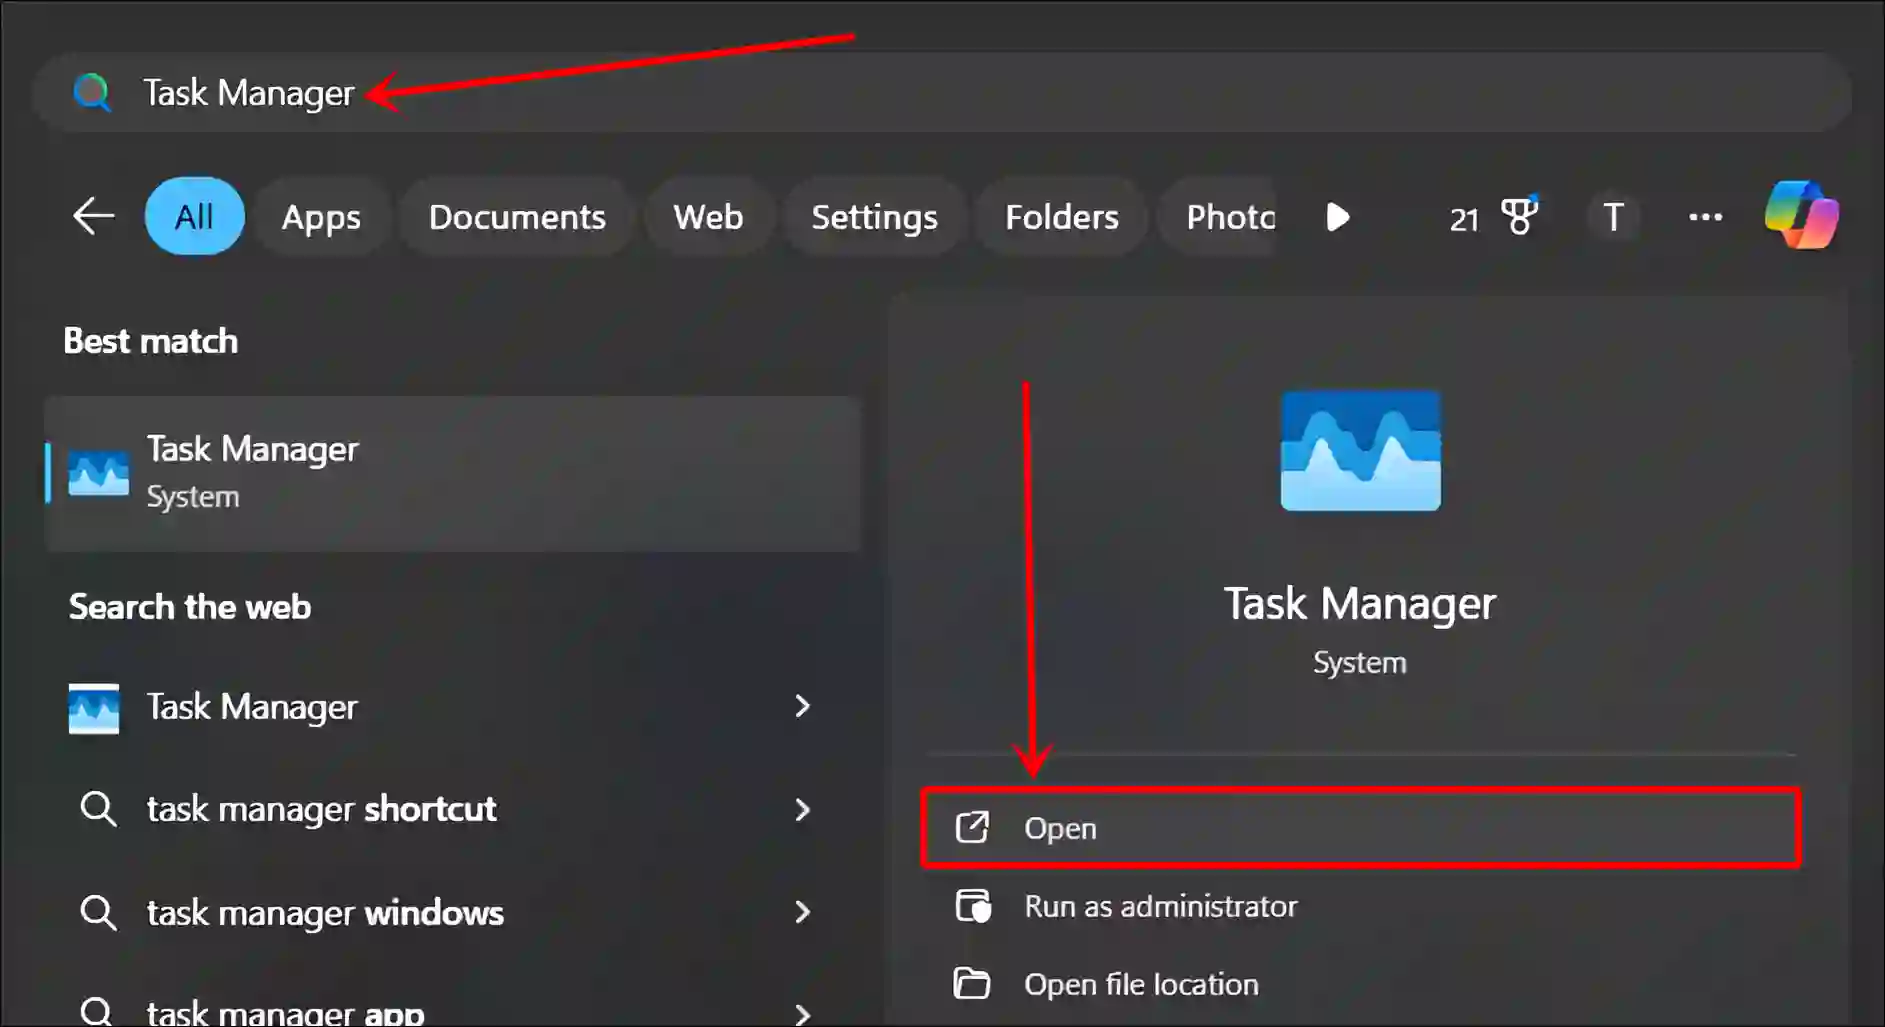The image size is (1885, 1027).
Task: Open the three-dot more options menu
Action: [x=1705, y=217]
